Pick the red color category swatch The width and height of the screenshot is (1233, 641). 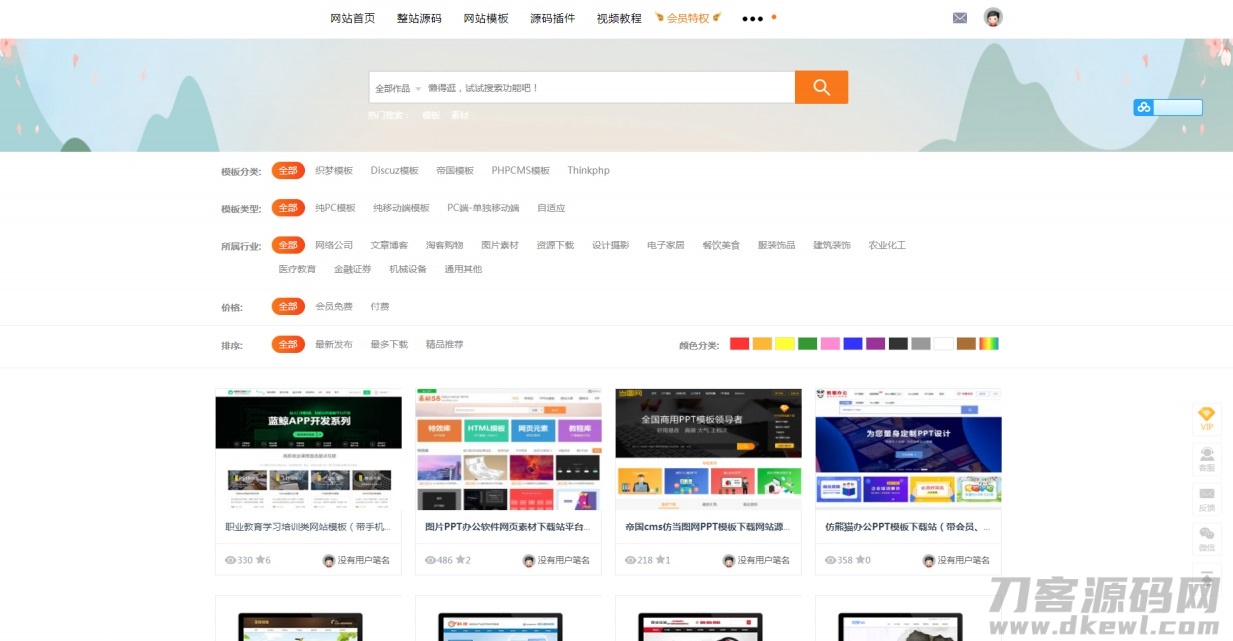[739, 344]
